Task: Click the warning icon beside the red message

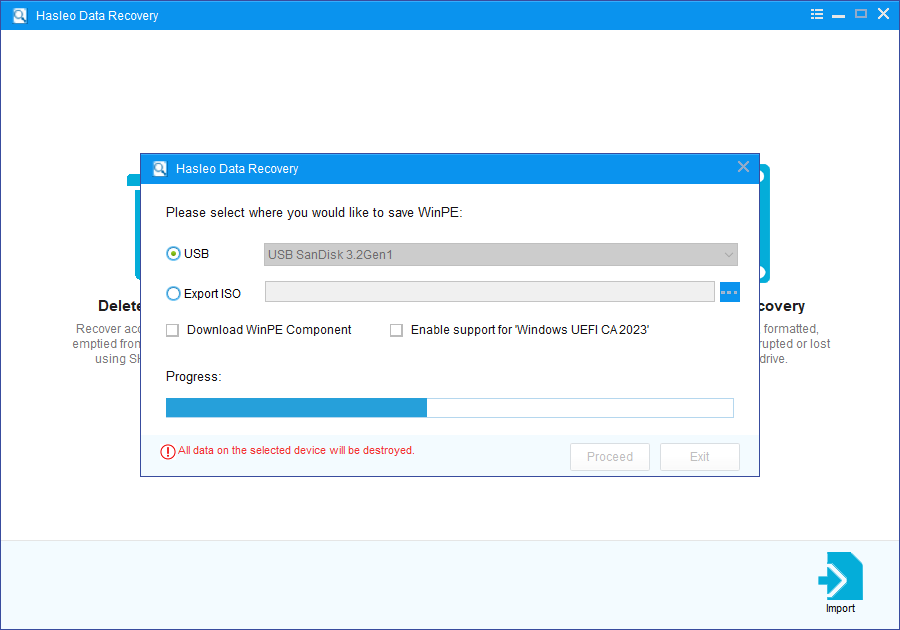Action: coord(167,451)
